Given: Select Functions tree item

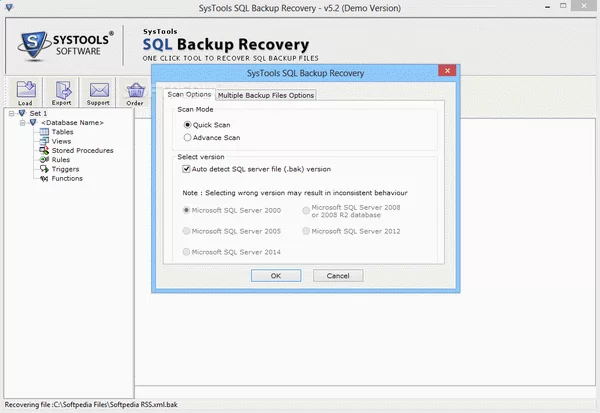Looking at the screenshot, I should (67, 178).
